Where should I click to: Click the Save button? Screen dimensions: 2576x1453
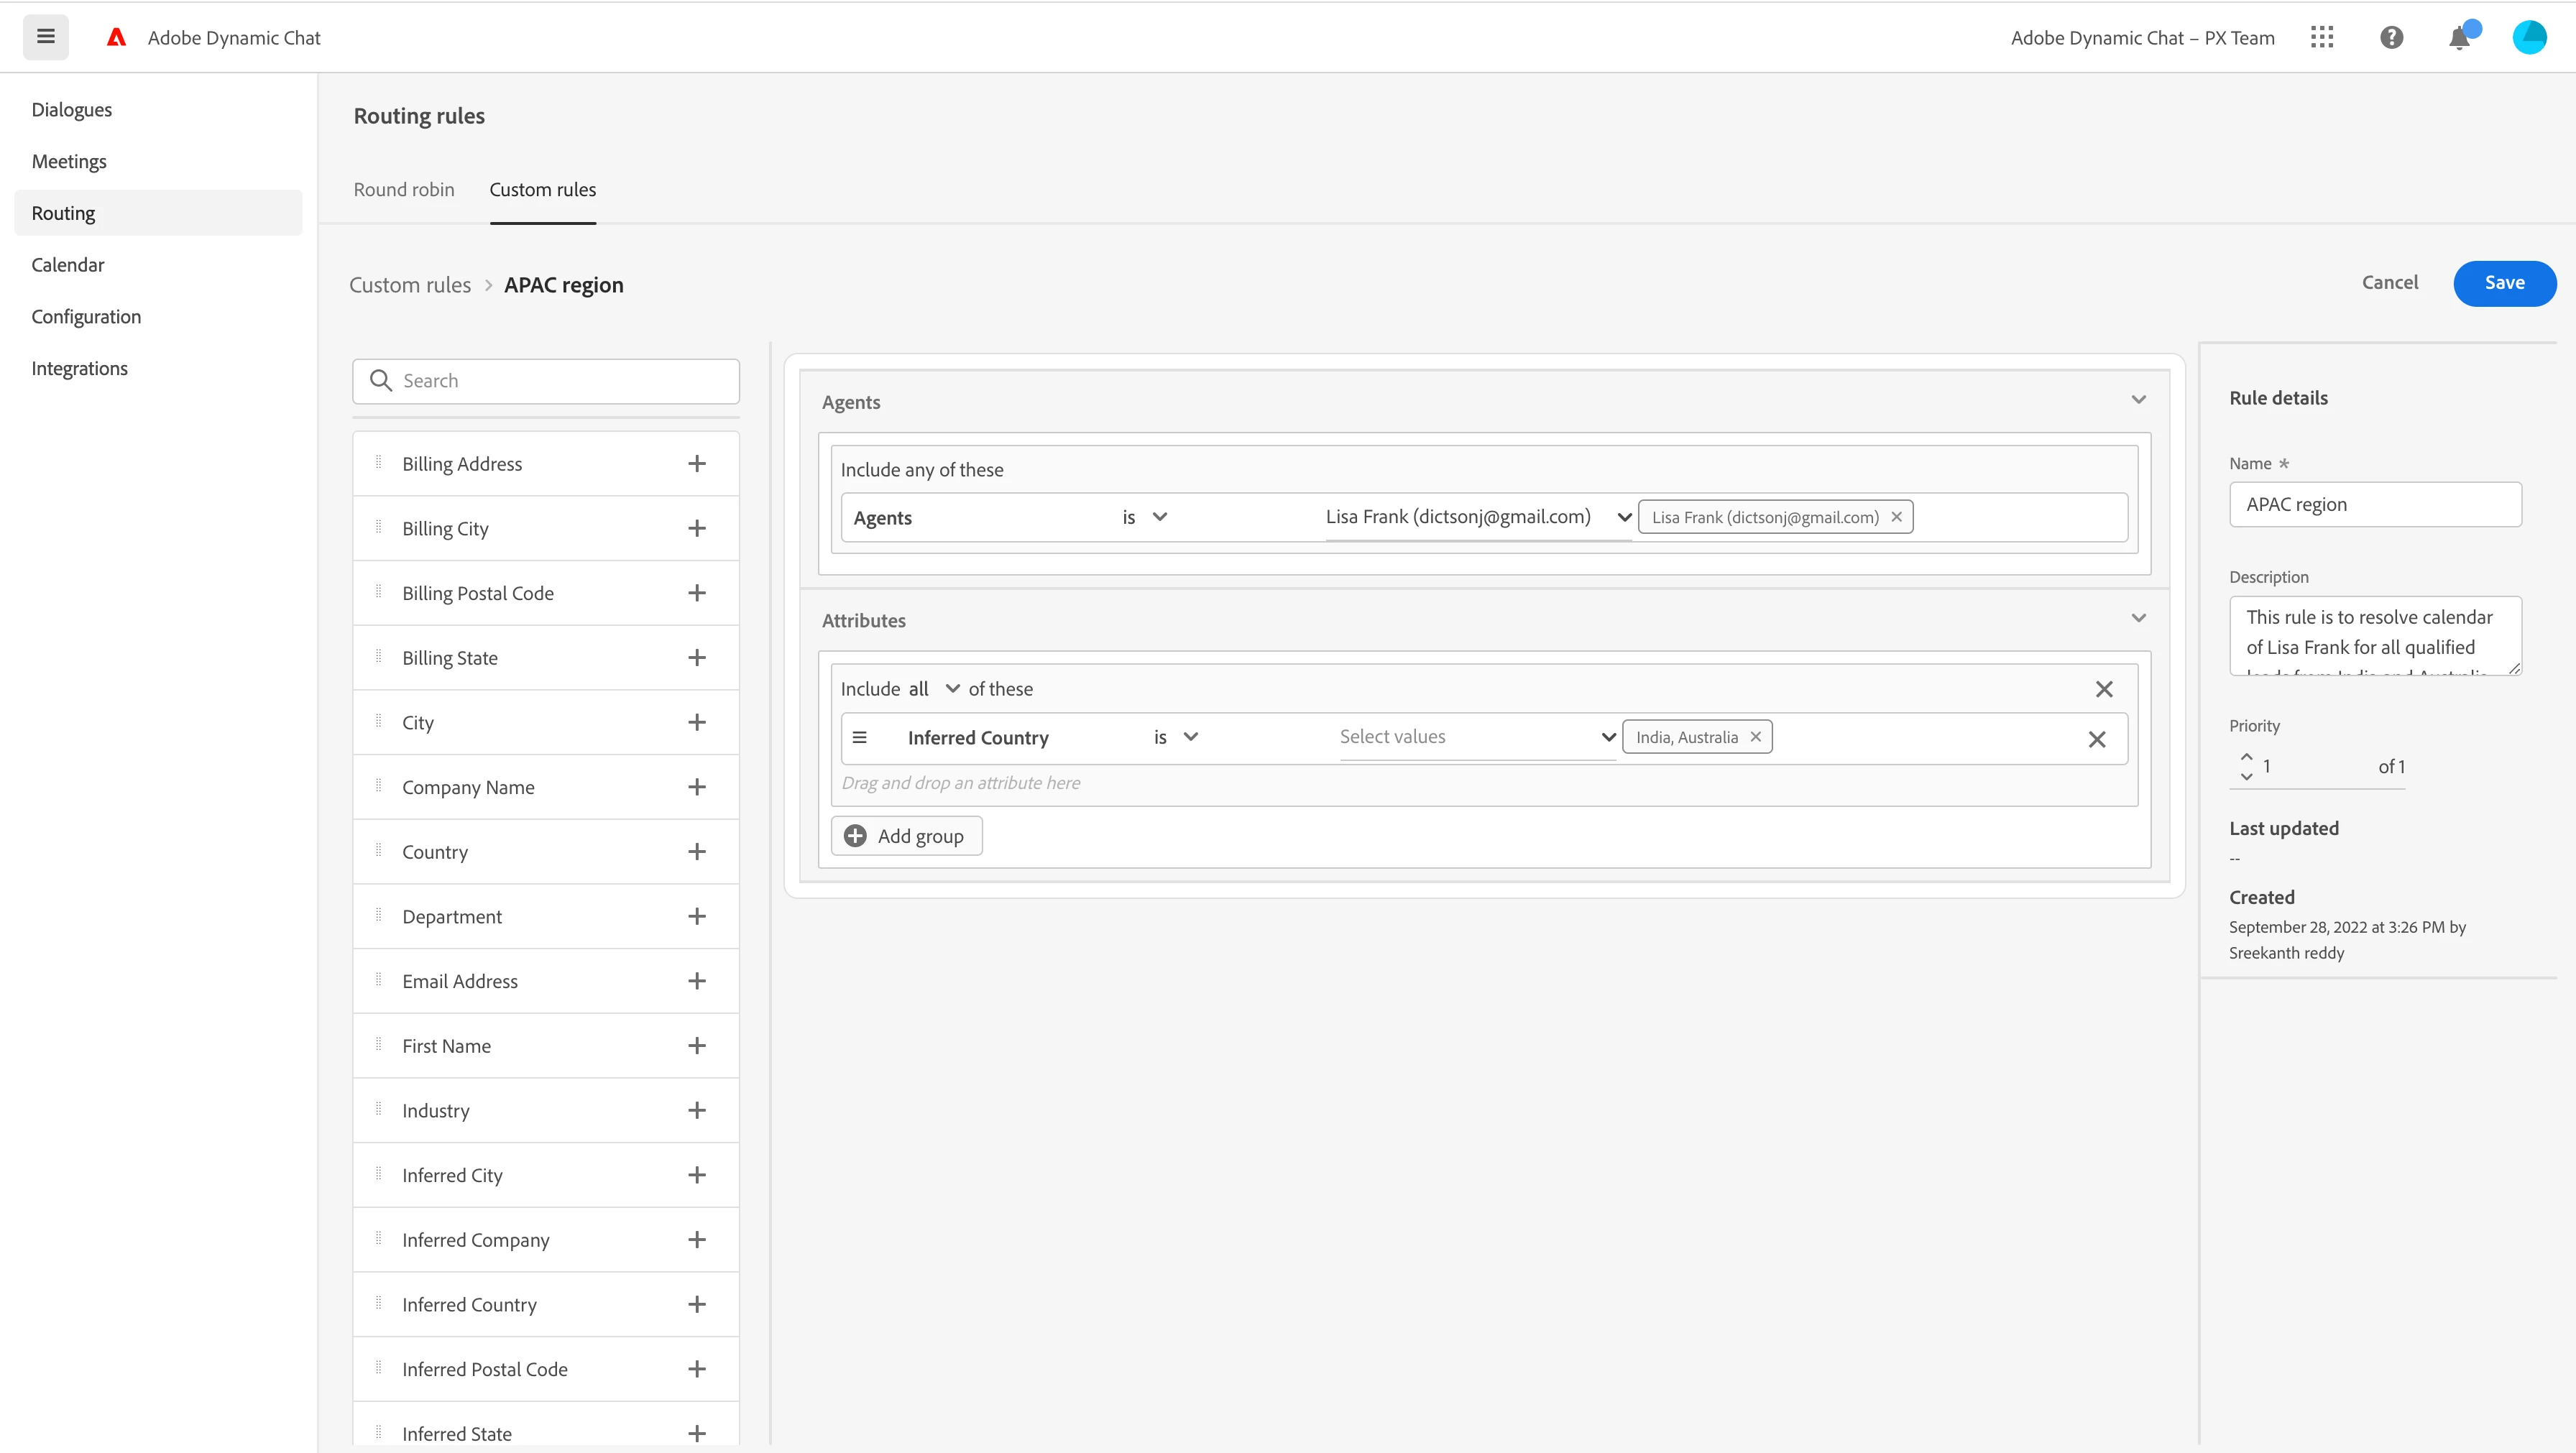[2503, 283]
